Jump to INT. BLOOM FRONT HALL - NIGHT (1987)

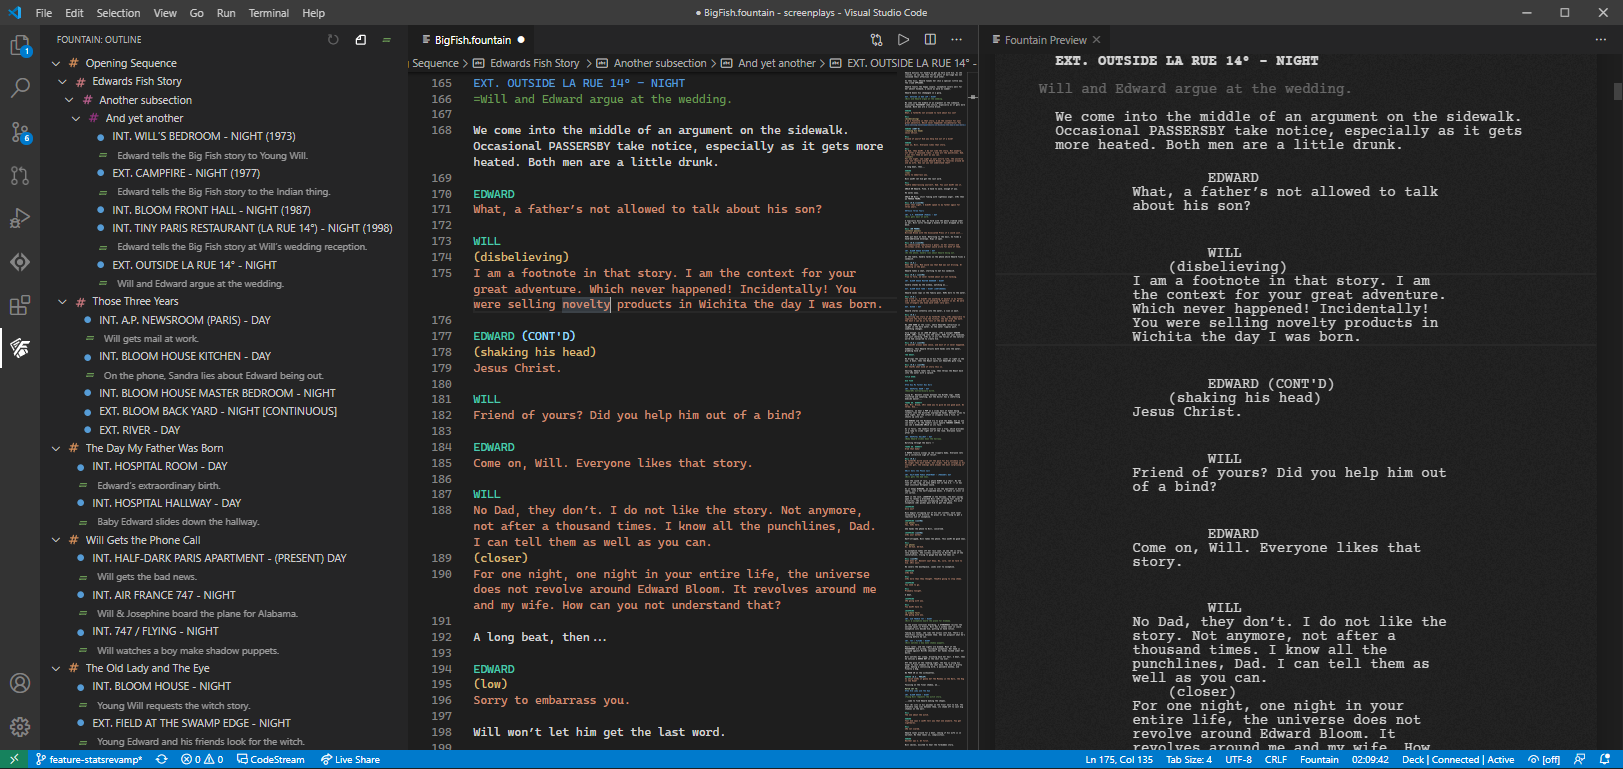click(211, 210)
